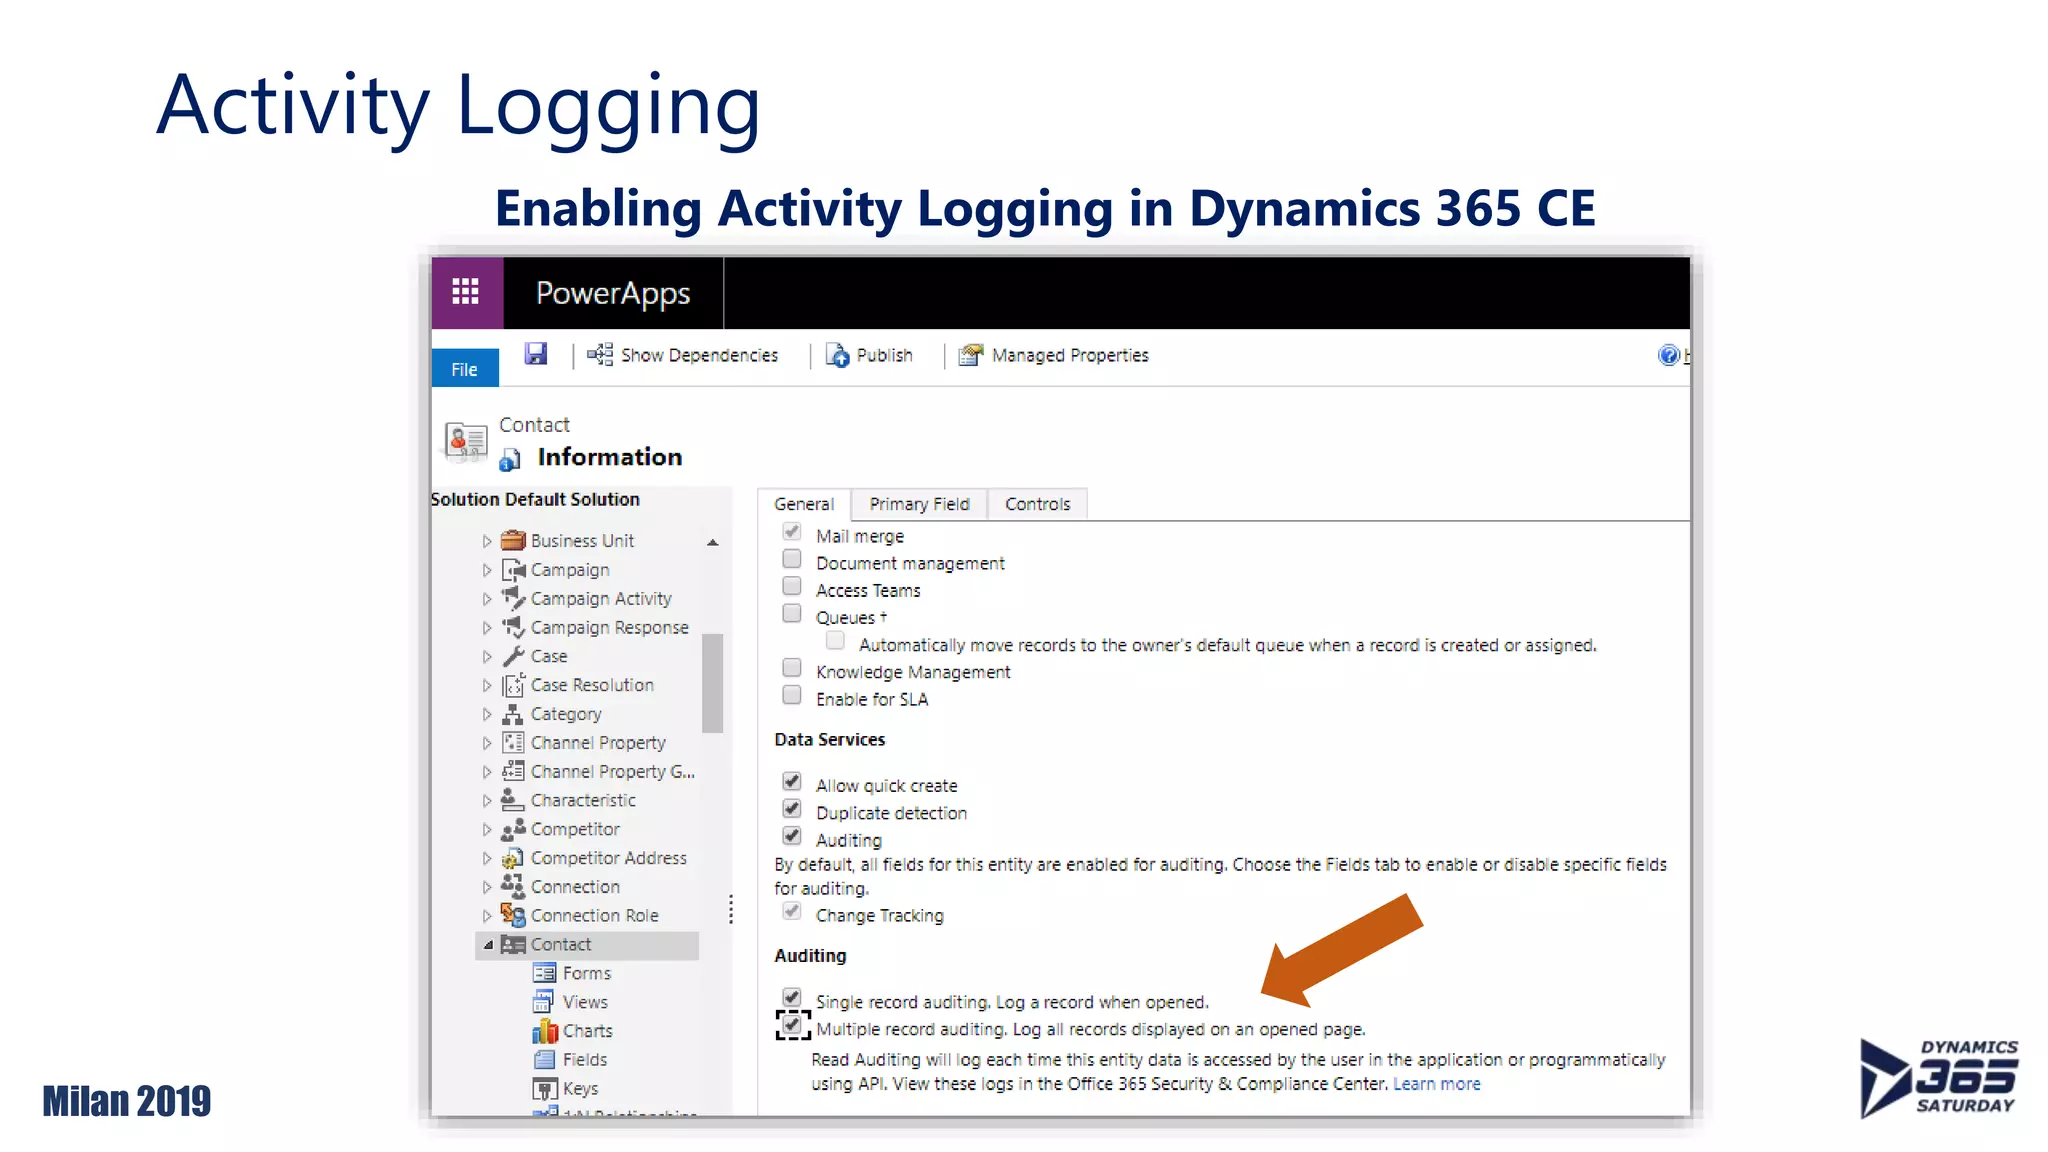The width and height of the screenshot is (2048, 1152).
Task: Click the Show Dependencies label
Action: 699,355
